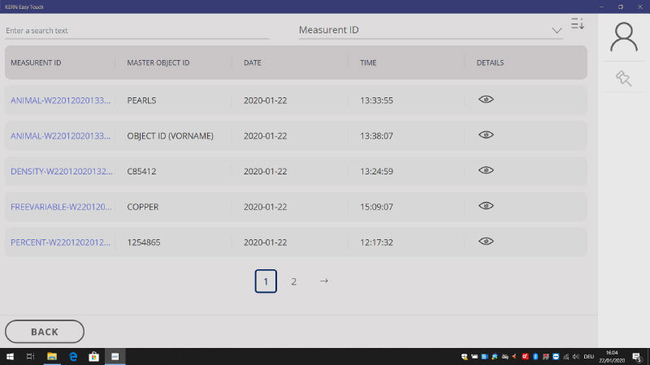650x365 pixels.
Task: Select page 1 in the pagination
Action: point(266,281)
